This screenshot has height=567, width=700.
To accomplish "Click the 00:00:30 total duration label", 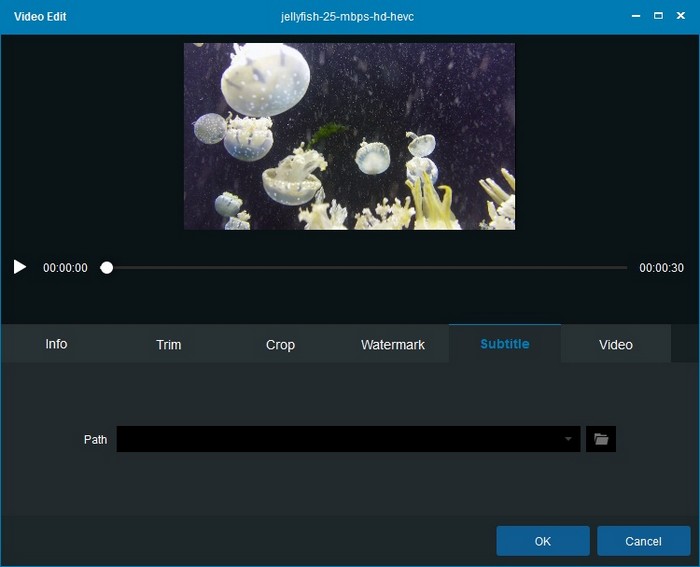I will tap(661, 268).
